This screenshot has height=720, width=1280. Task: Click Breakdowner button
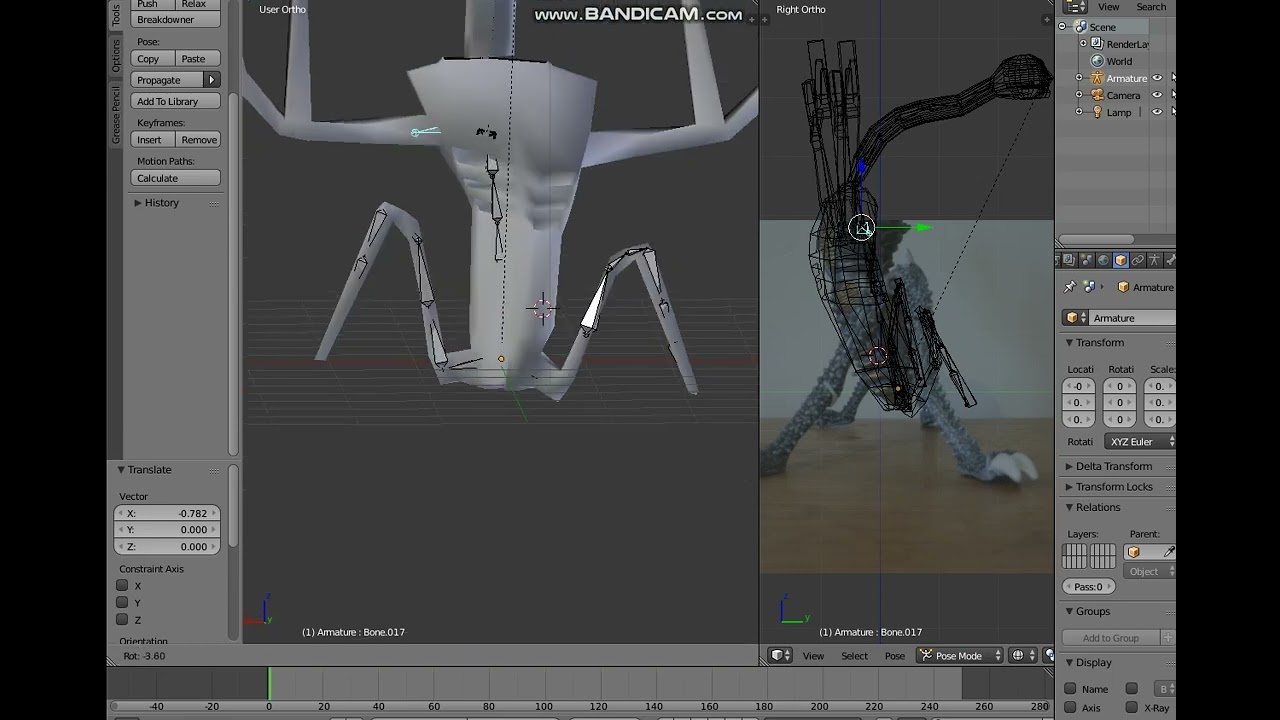tap(175, 20)
